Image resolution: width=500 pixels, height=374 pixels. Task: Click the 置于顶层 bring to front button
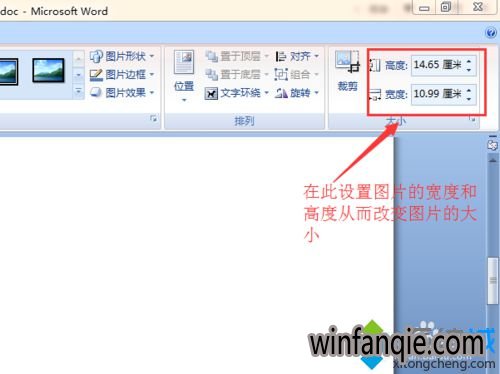(237, 56)
